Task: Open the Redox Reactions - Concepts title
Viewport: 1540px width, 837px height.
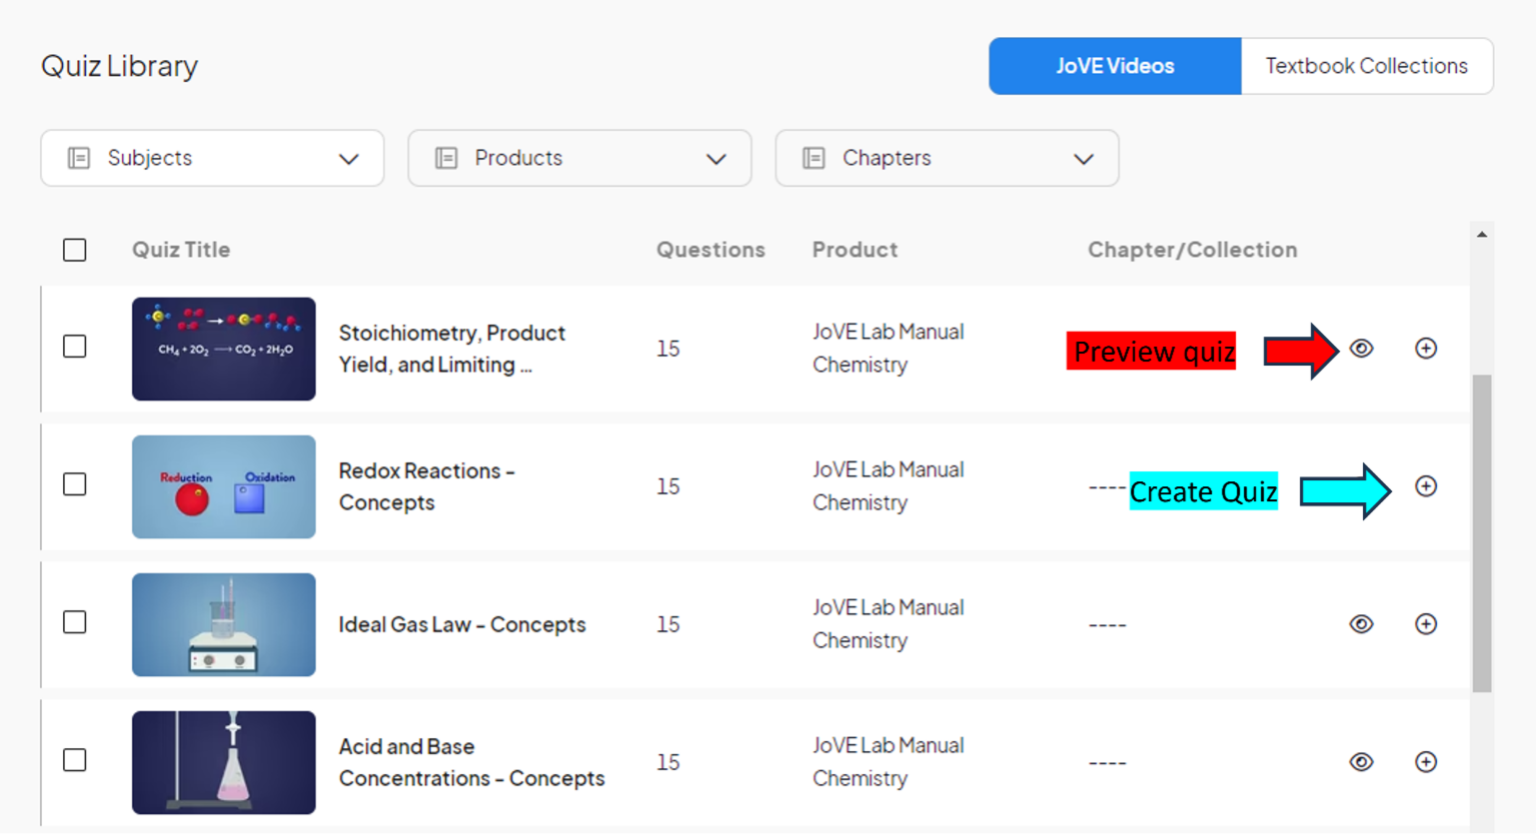Action: tap(426, 486)
